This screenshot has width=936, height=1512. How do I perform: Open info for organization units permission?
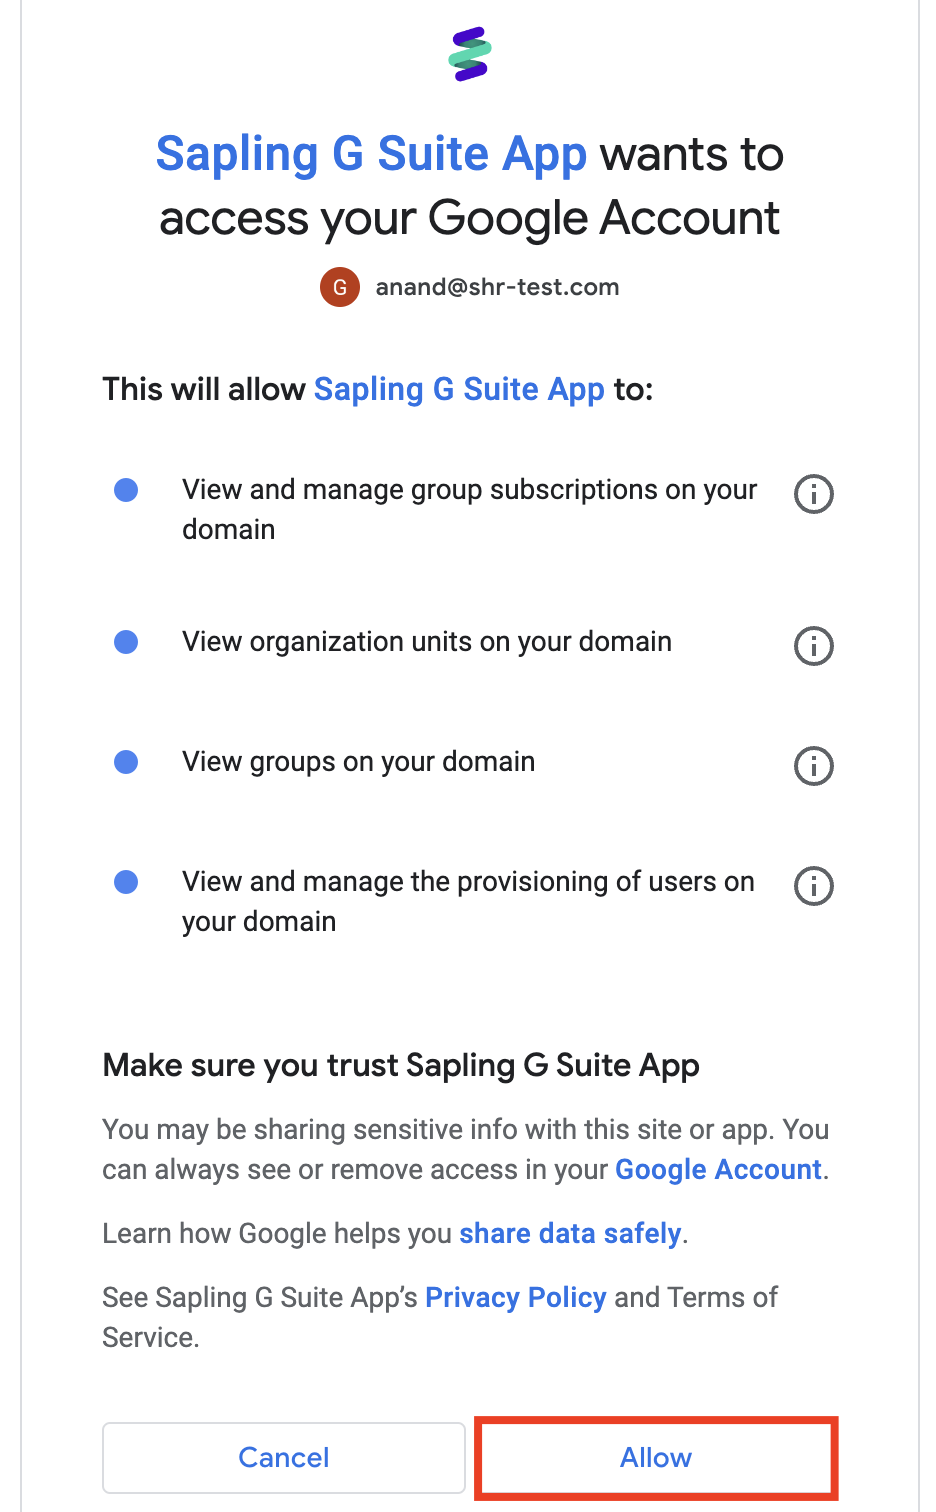tap(813, 645)
